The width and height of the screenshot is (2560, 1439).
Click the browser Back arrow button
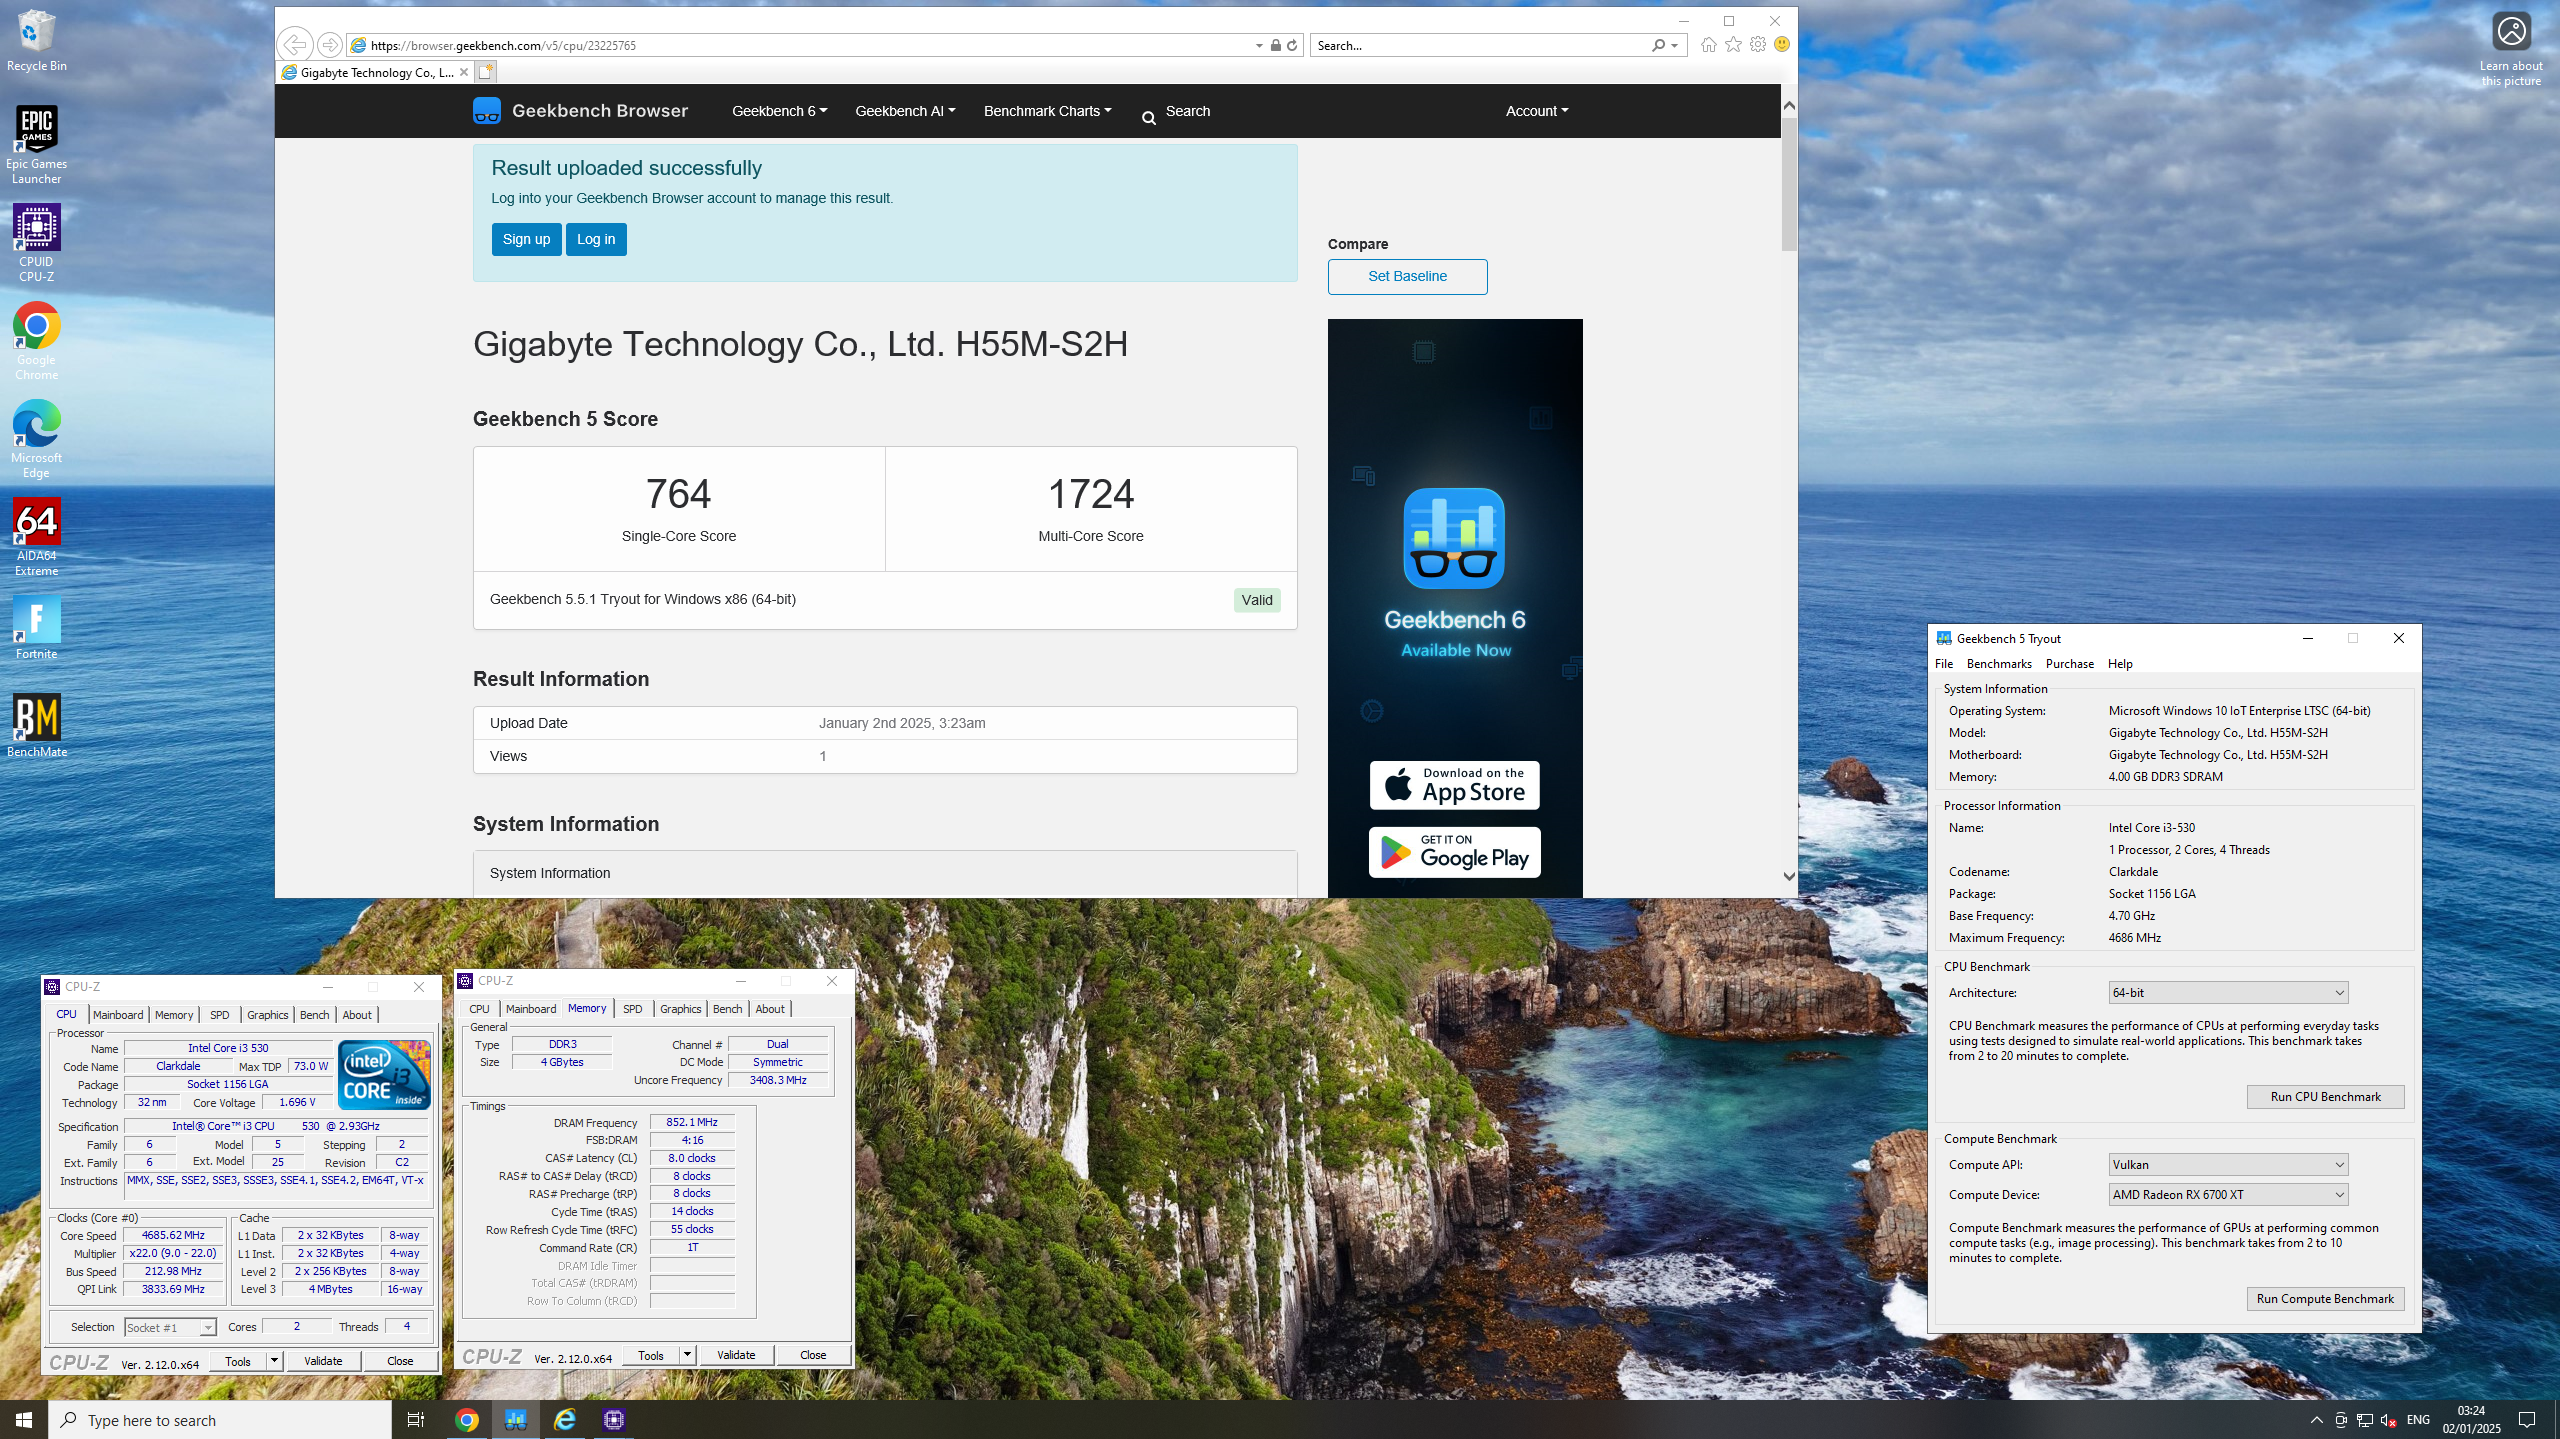click(x=295, y=44)
